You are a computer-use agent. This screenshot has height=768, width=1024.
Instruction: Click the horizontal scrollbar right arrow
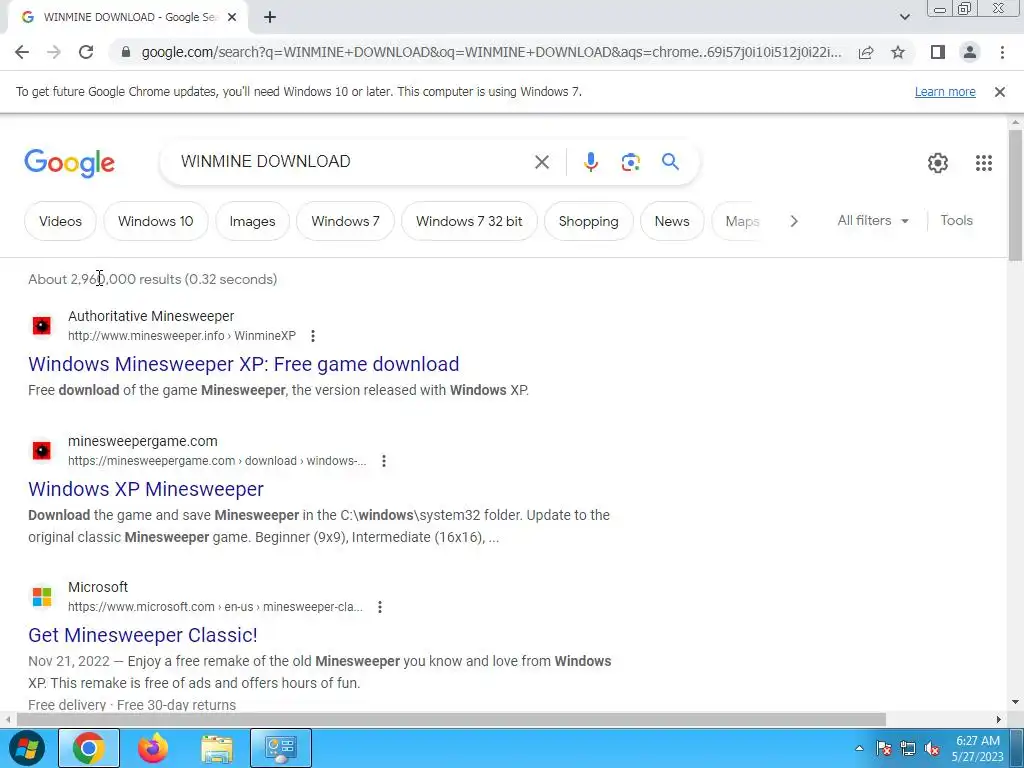coord(999,720)
